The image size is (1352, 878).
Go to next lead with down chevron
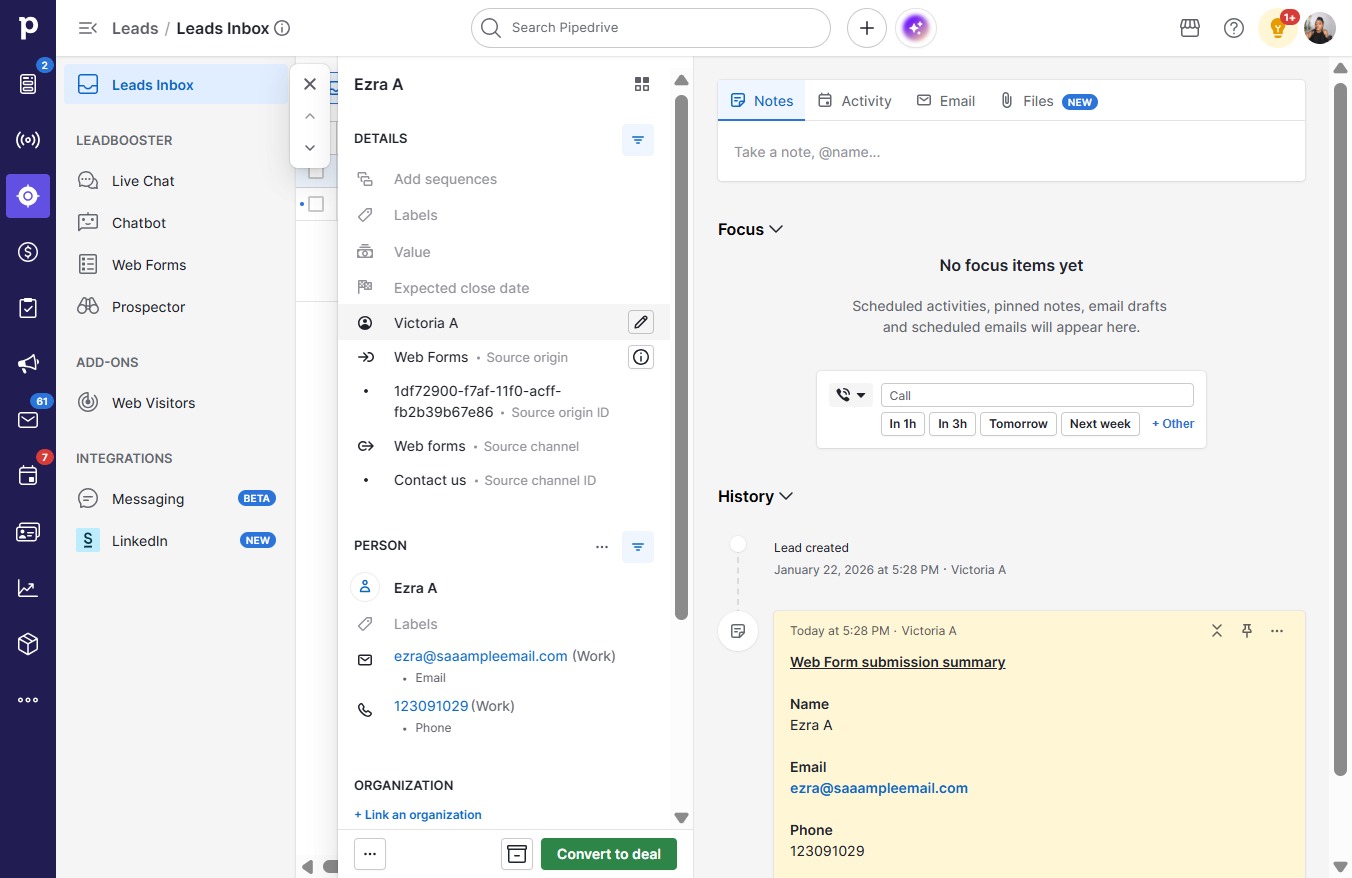pos(310,148)
